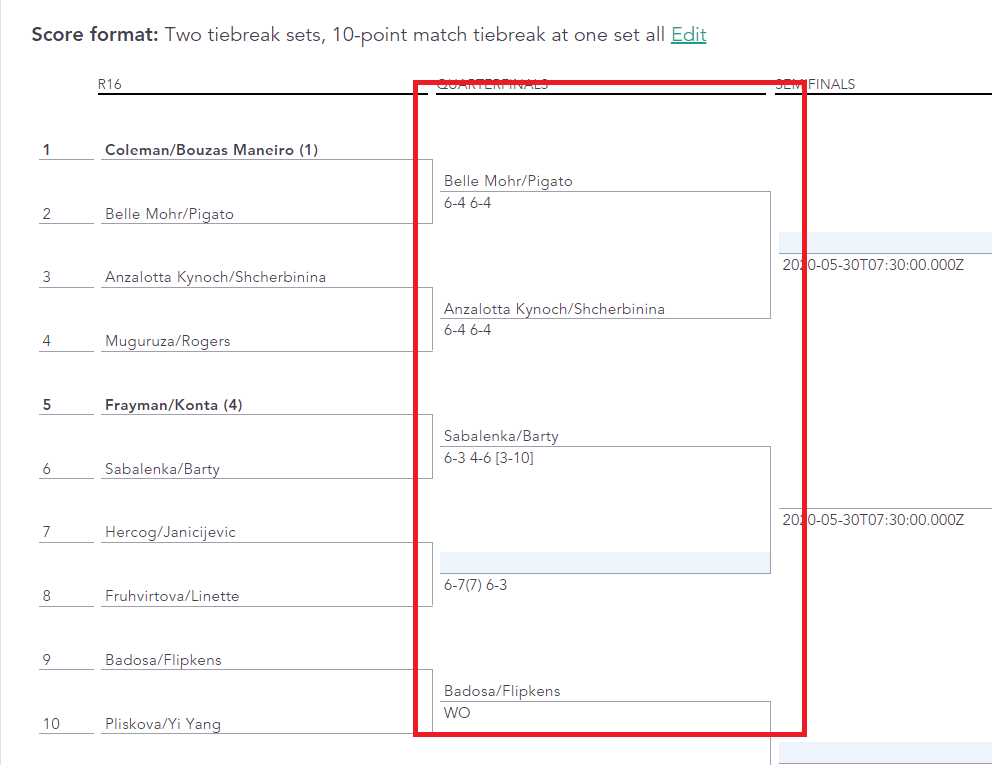The width and height of the screenshot is (992, 765).
Task: Click the 6-7(7) 6-3 score entry
Action: coord(475,585)
